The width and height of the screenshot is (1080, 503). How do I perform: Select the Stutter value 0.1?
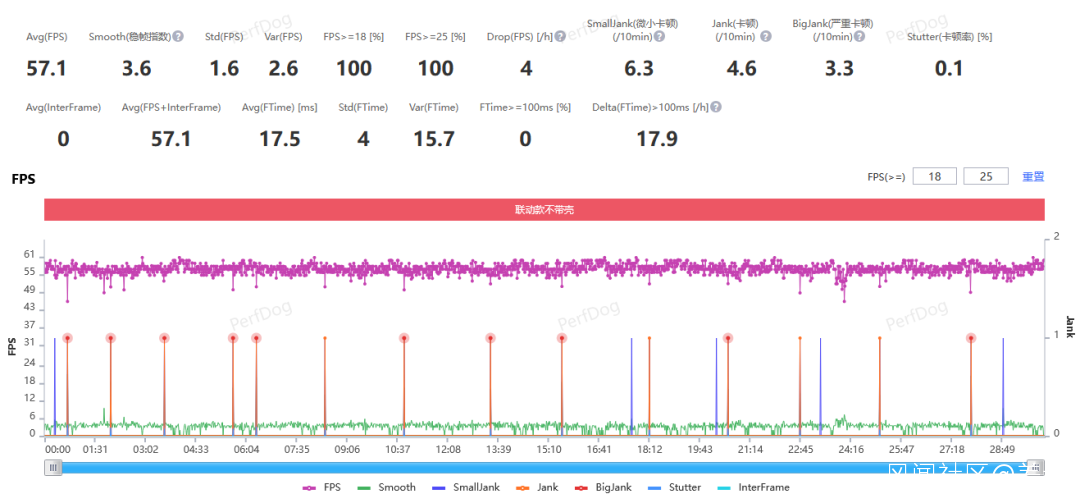pyautogui.click(x=949, y=69)
